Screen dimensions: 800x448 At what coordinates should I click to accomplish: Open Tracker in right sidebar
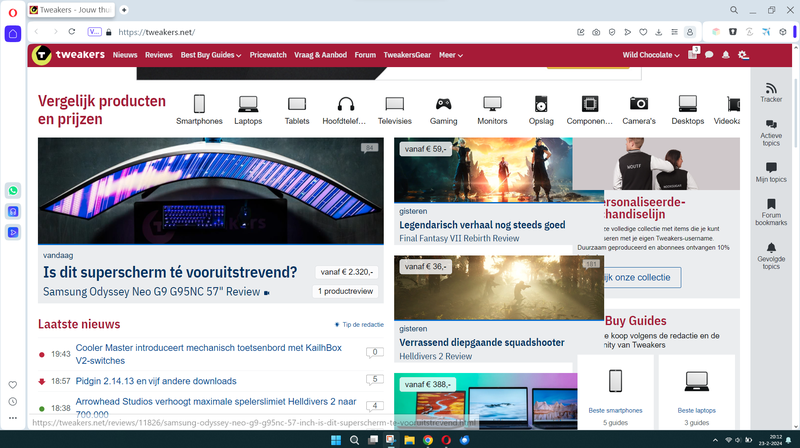[771, 93]
